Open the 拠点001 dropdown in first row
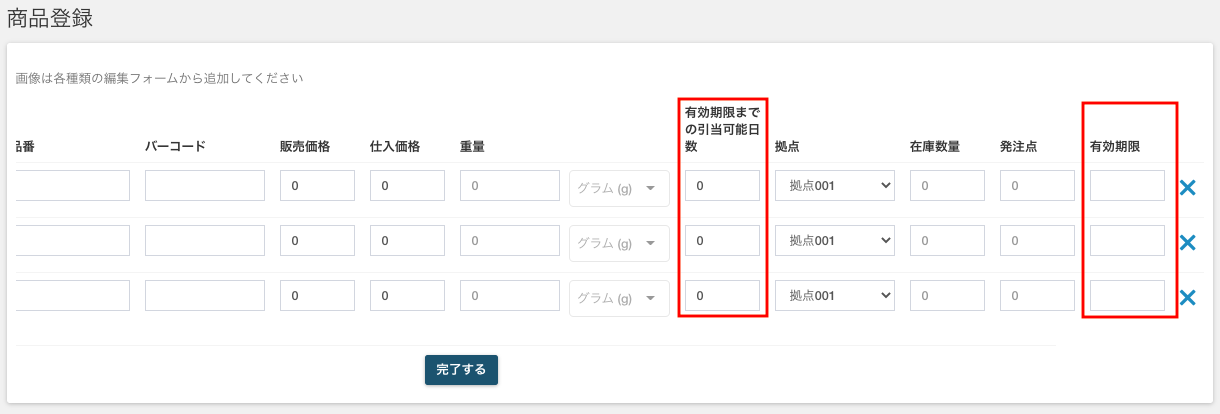Viewport: 1220px width, 414px height. click(835, 185)
